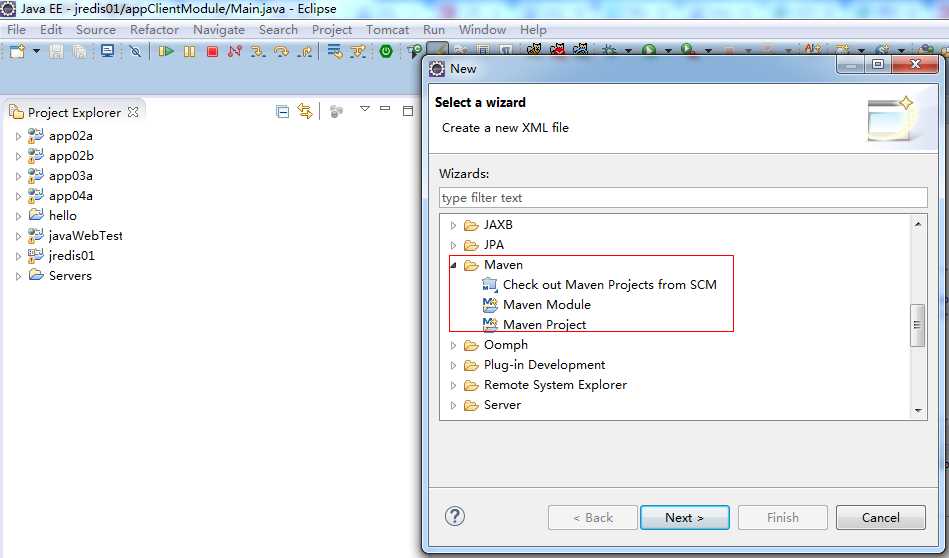The width and height of the screenshot is (949, 558).
Task: Click the wizard list scroll down arrow
Action: [x=918, y=410]
